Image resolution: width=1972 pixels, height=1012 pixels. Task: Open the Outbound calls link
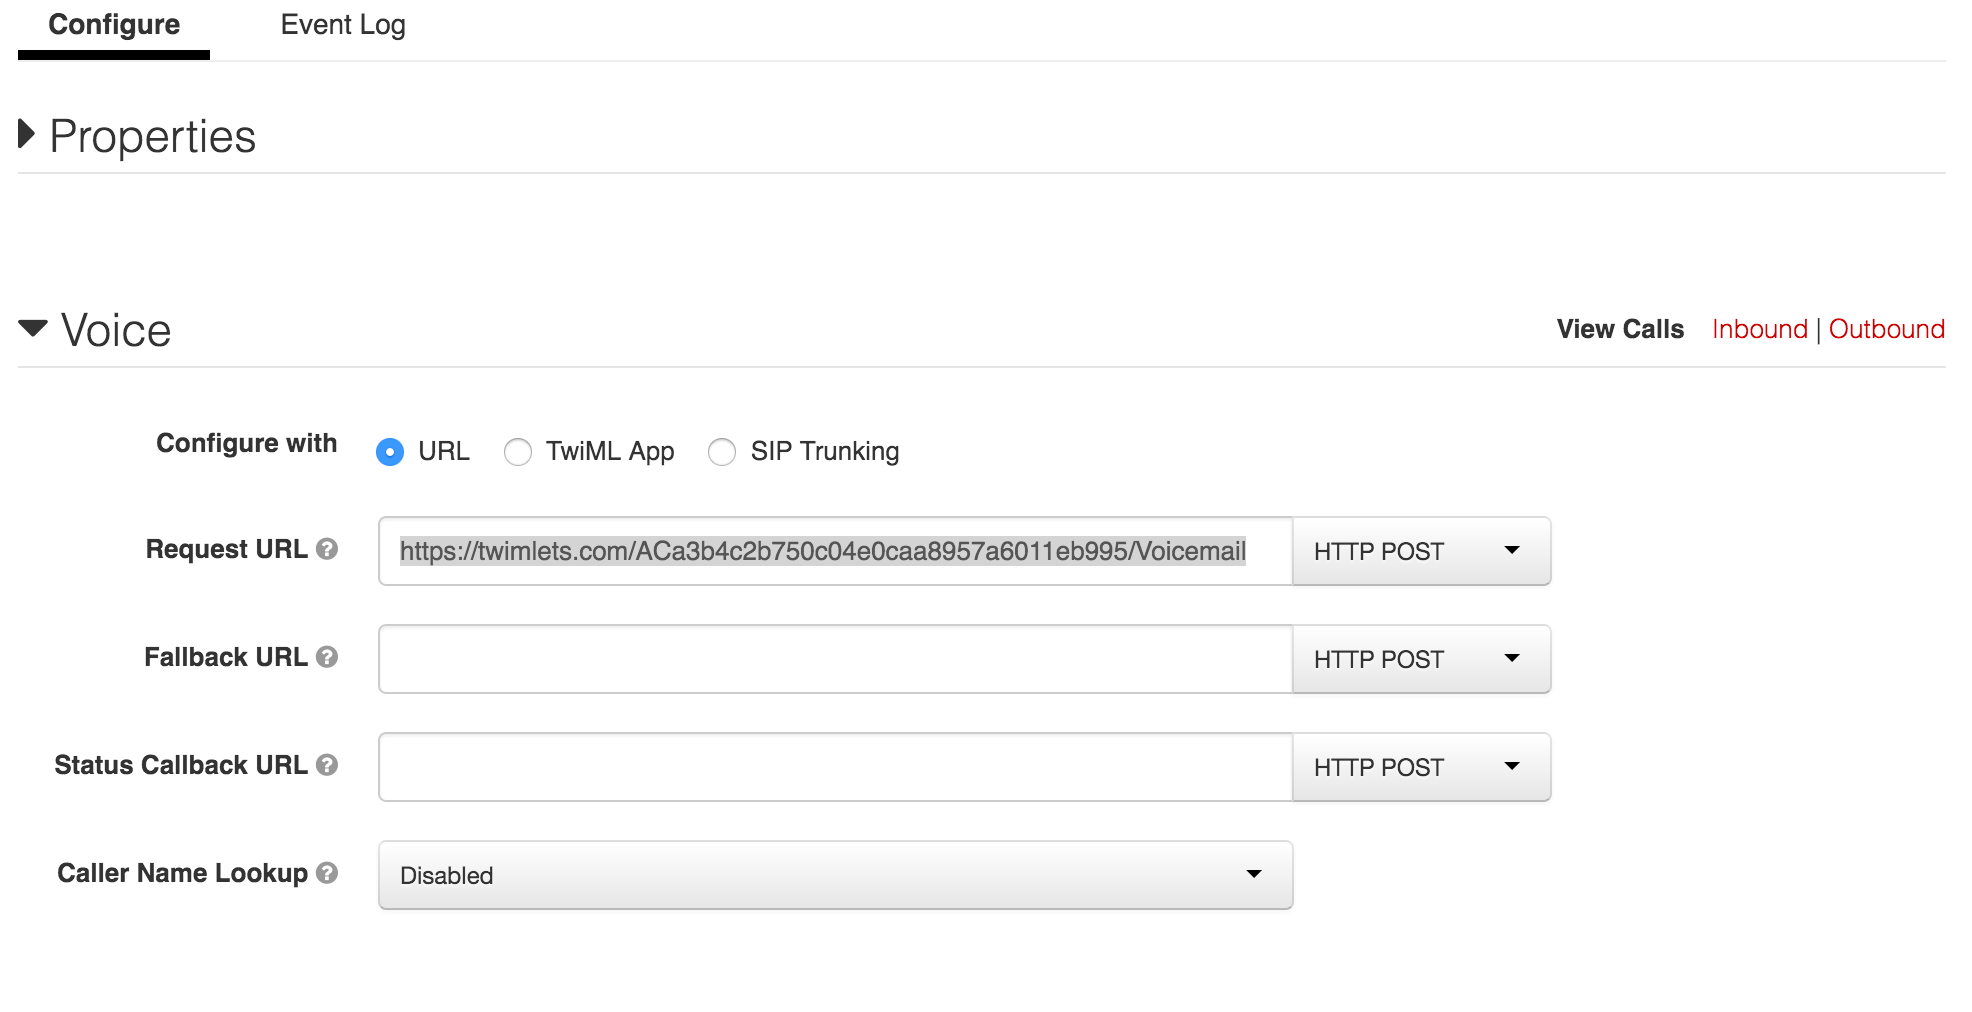pyautogui.click(x=1886, y=329)
